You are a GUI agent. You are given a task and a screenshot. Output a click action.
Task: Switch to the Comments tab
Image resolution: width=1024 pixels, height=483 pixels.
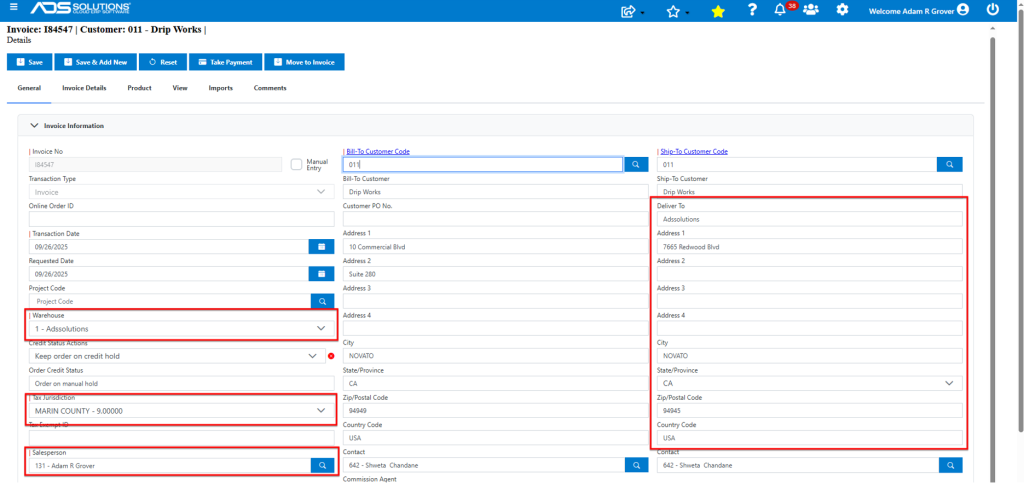(270, 87)
